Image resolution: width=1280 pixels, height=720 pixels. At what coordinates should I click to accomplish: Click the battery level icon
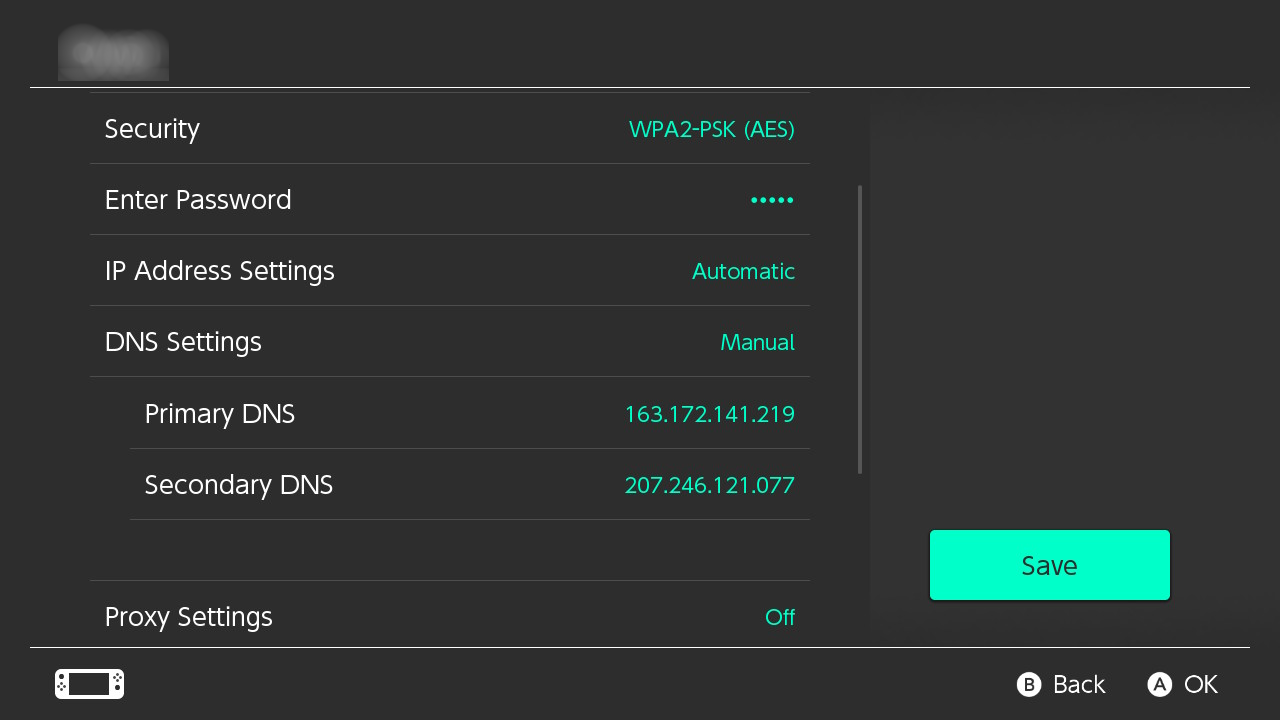click(x=89, y=684)
